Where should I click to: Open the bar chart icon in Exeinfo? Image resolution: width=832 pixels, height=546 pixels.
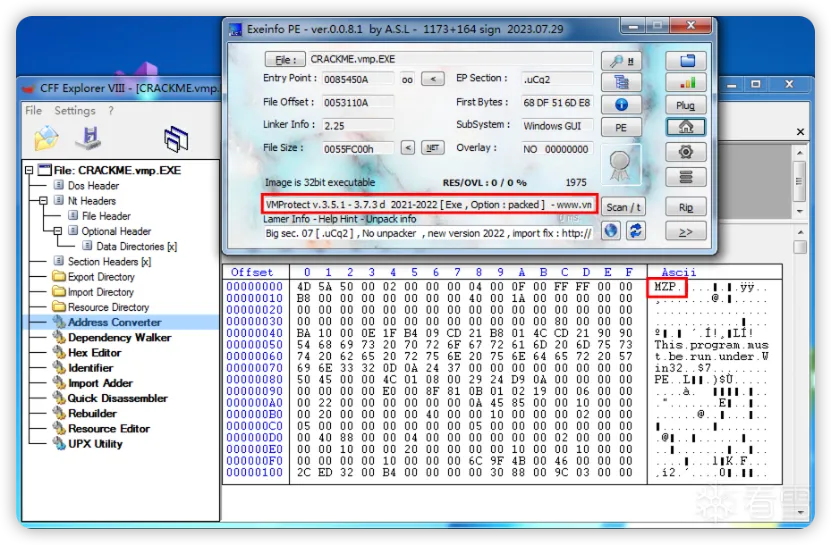tap(686, 82)
